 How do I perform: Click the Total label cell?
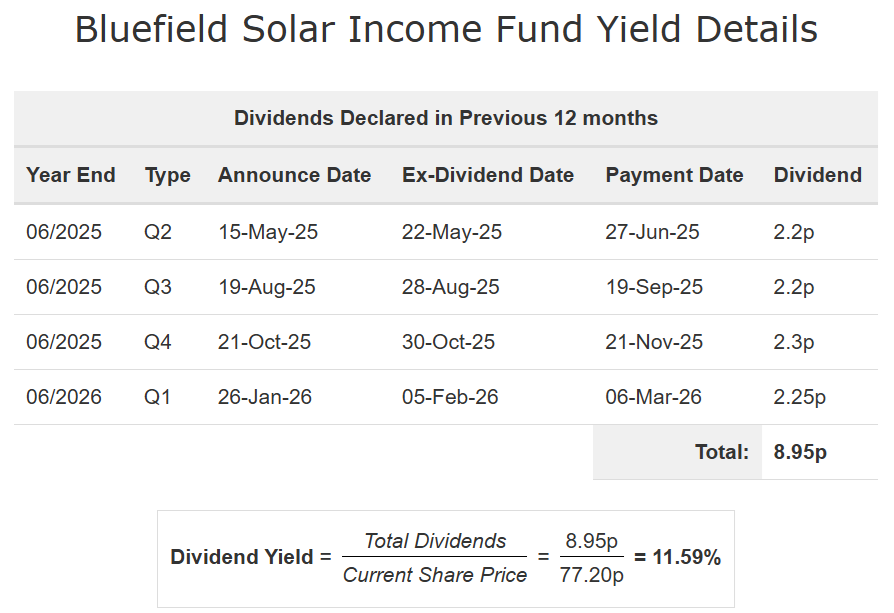pos(722,452)
